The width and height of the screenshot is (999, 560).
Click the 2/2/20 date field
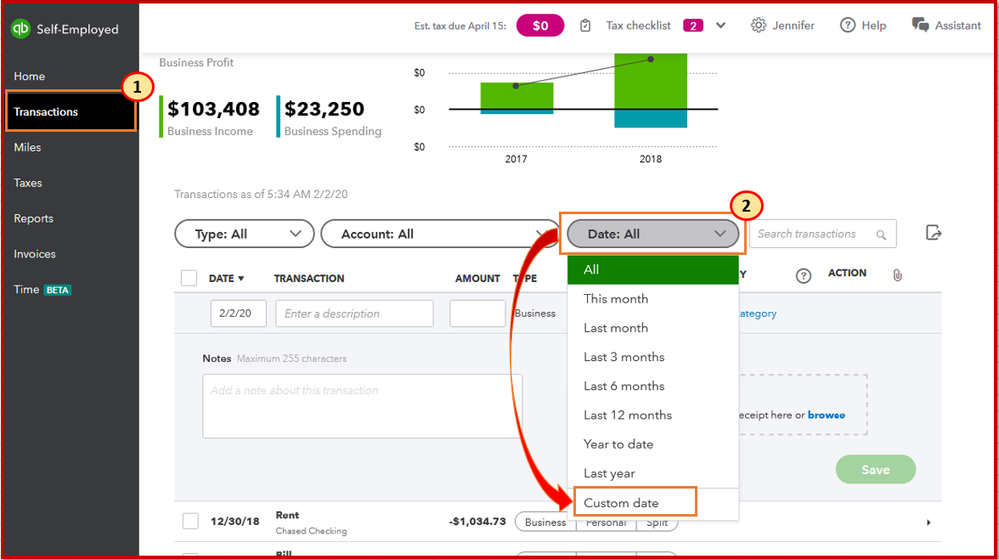point(238,313)
